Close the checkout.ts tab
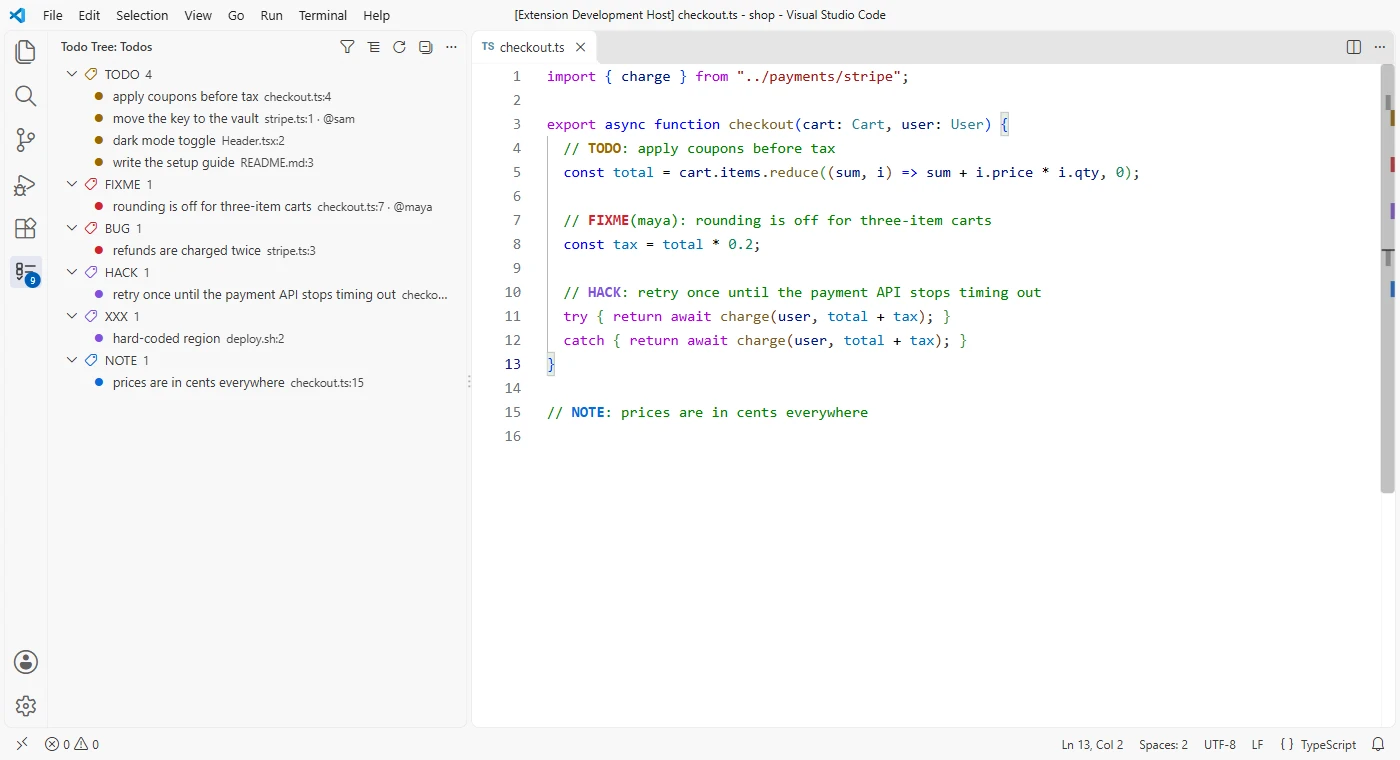This screenshot has height=760, width=1400. (580, 47)
